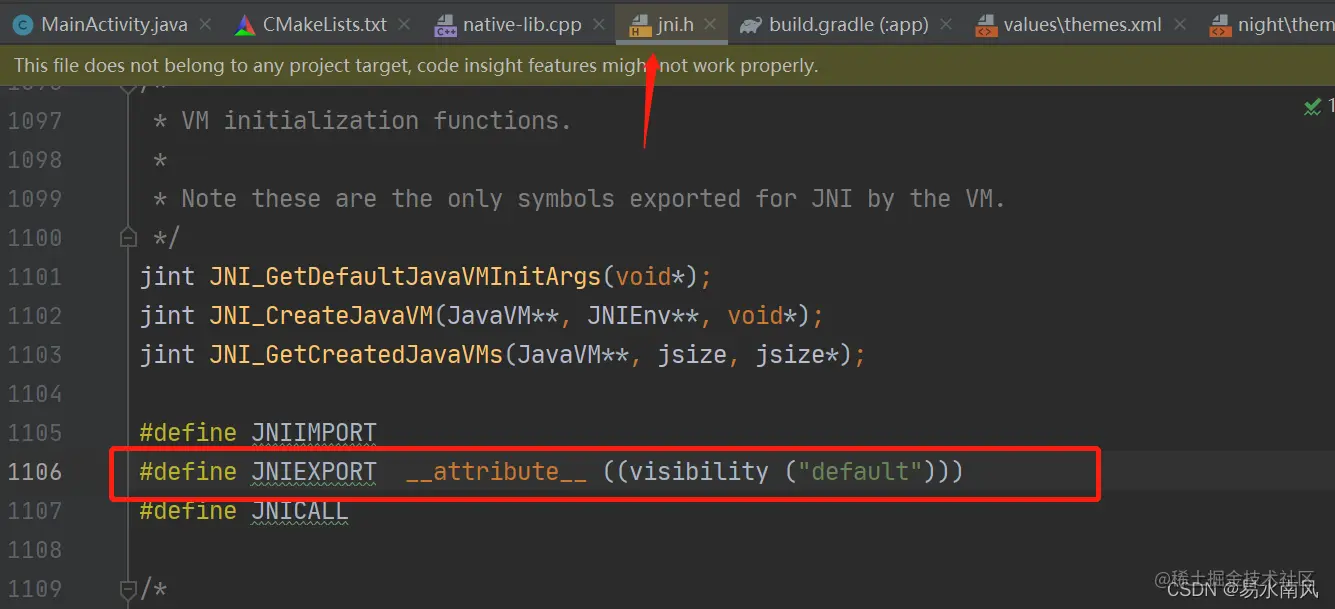1335x609 pixels.
Task: Click line number 1104 in the gutter
Action: point(35,394)
